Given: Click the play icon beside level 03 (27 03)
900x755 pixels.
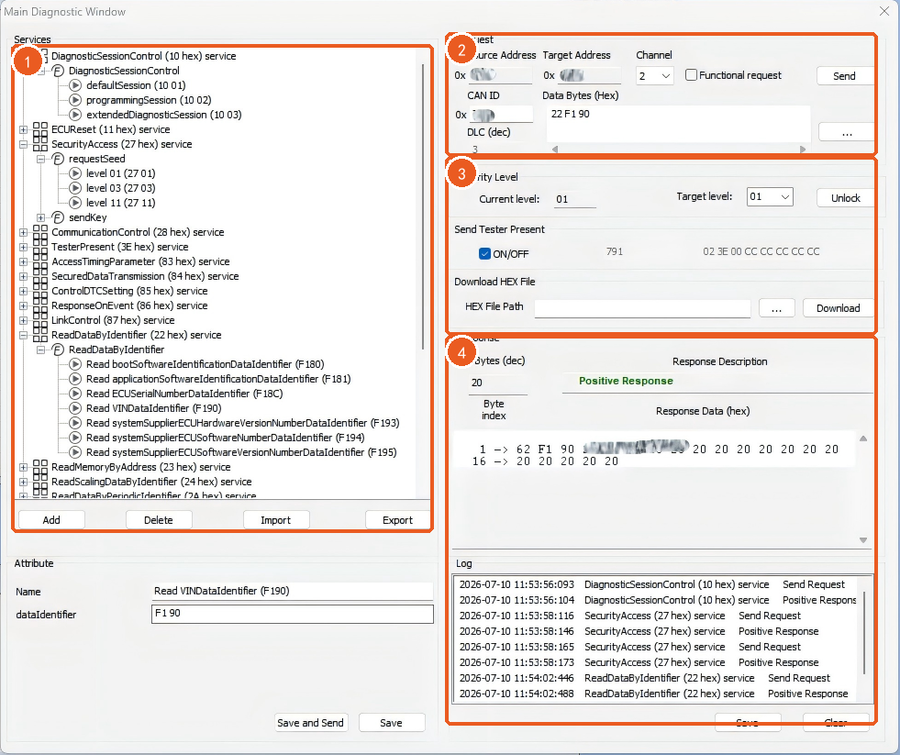Looking at the screenshot, I should point(75,188).
